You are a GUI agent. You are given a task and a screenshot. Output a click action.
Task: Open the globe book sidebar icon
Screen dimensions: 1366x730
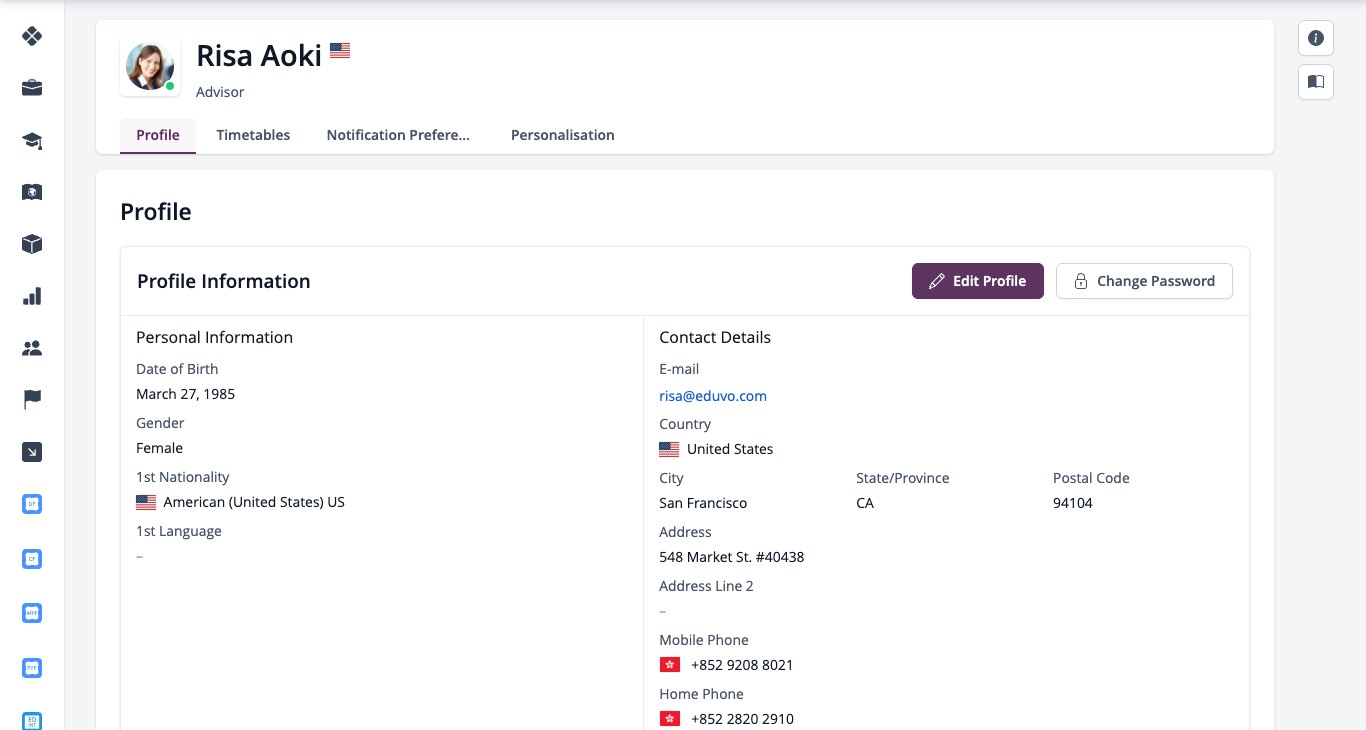32,192
